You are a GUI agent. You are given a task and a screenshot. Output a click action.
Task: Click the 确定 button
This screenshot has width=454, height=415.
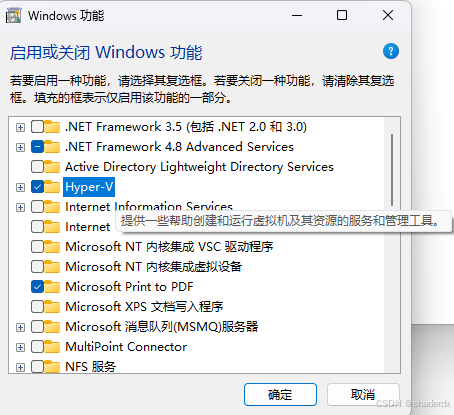tap(280, 395)
